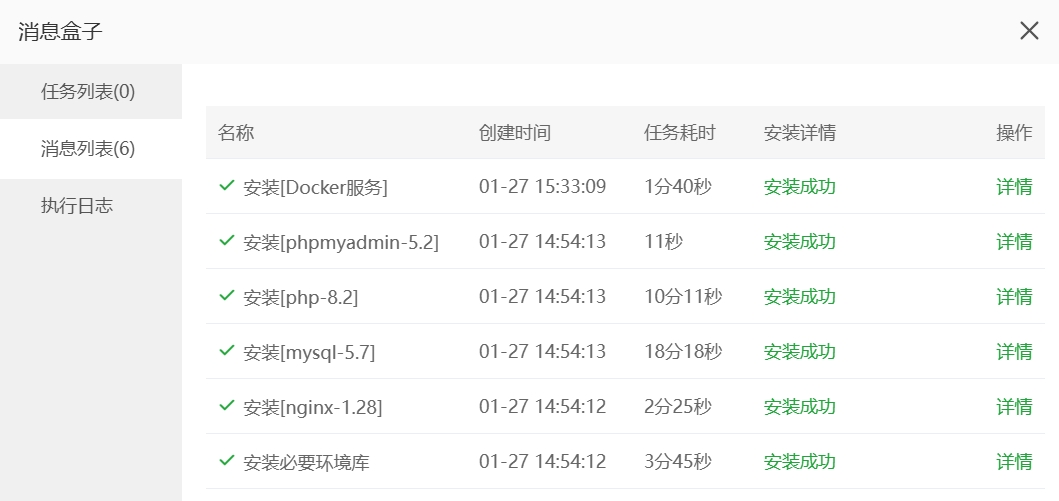Click 安装成功 status in the Docker服务 row
The height and width of the screenshot is (501, 1059).
click(799, 187)
